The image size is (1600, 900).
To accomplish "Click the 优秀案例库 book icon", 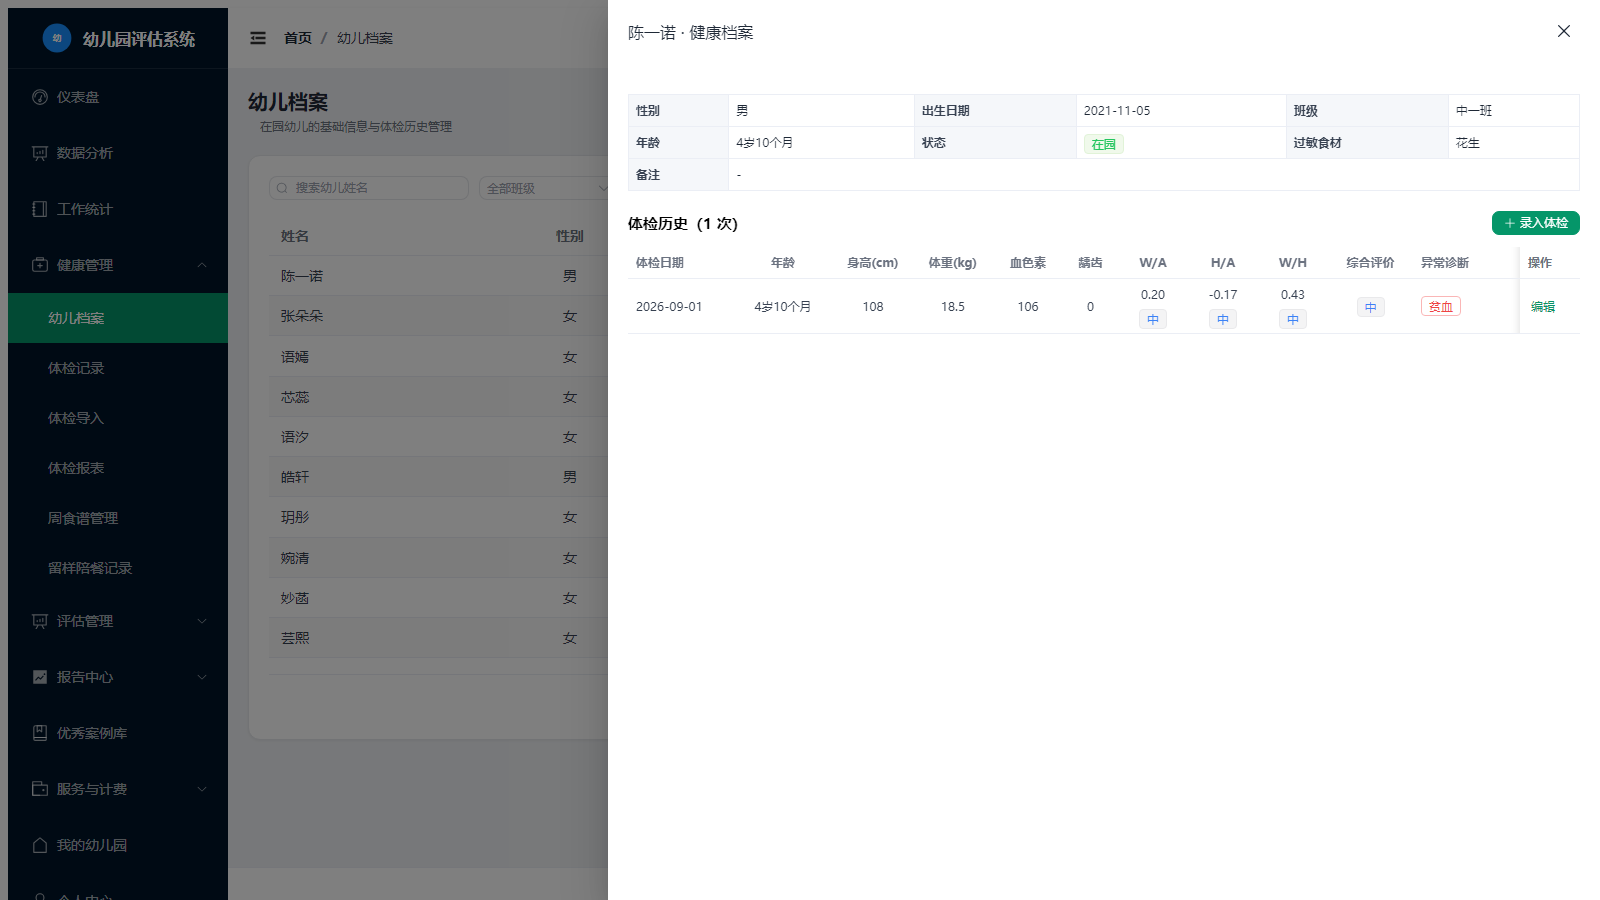I will coord(40,733).
